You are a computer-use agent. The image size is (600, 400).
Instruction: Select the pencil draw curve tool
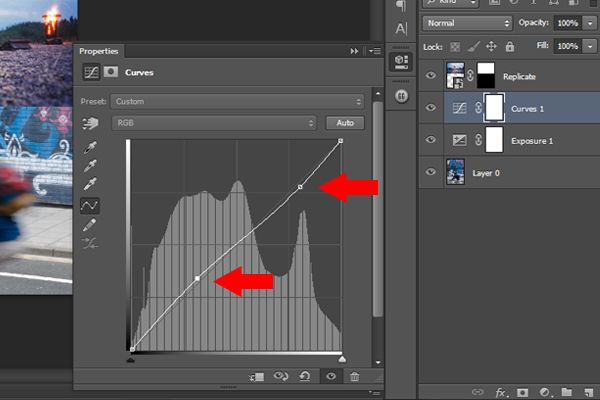pos(90,225)
